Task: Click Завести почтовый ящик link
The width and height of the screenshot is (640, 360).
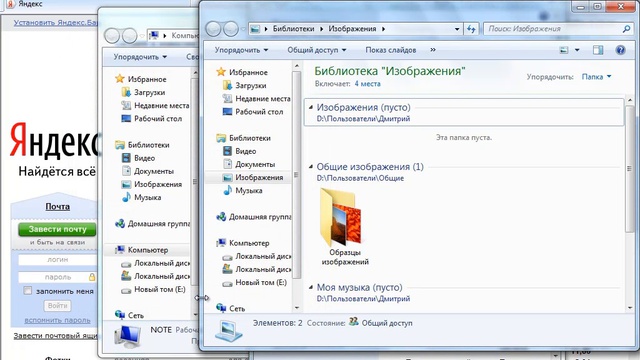Action: [56, 336]
